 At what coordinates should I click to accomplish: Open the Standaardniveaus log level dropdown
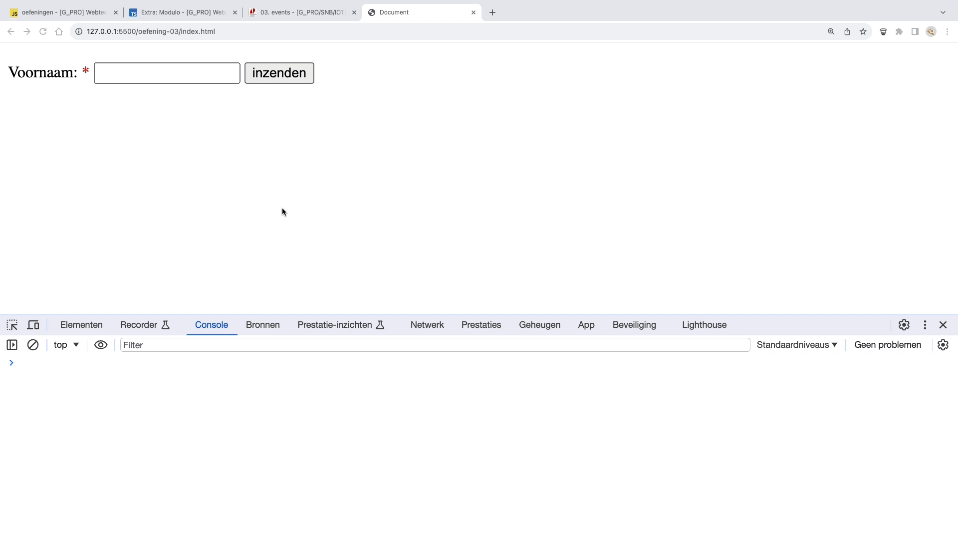[x=796, y=345]
